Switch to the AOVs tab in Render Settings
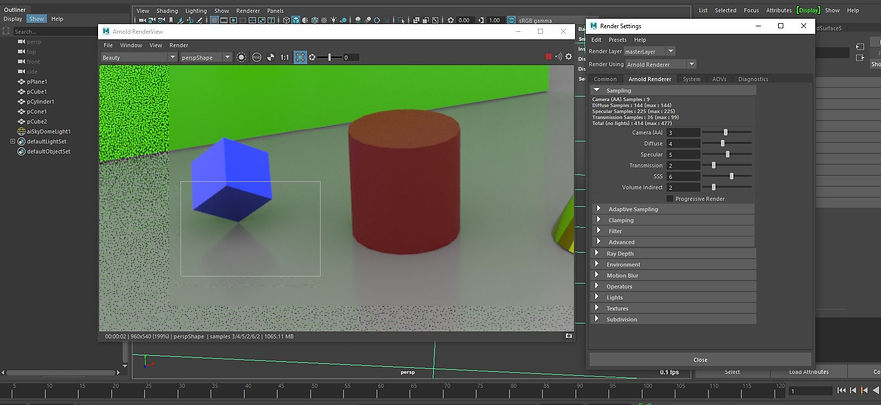 coord(719,79)
